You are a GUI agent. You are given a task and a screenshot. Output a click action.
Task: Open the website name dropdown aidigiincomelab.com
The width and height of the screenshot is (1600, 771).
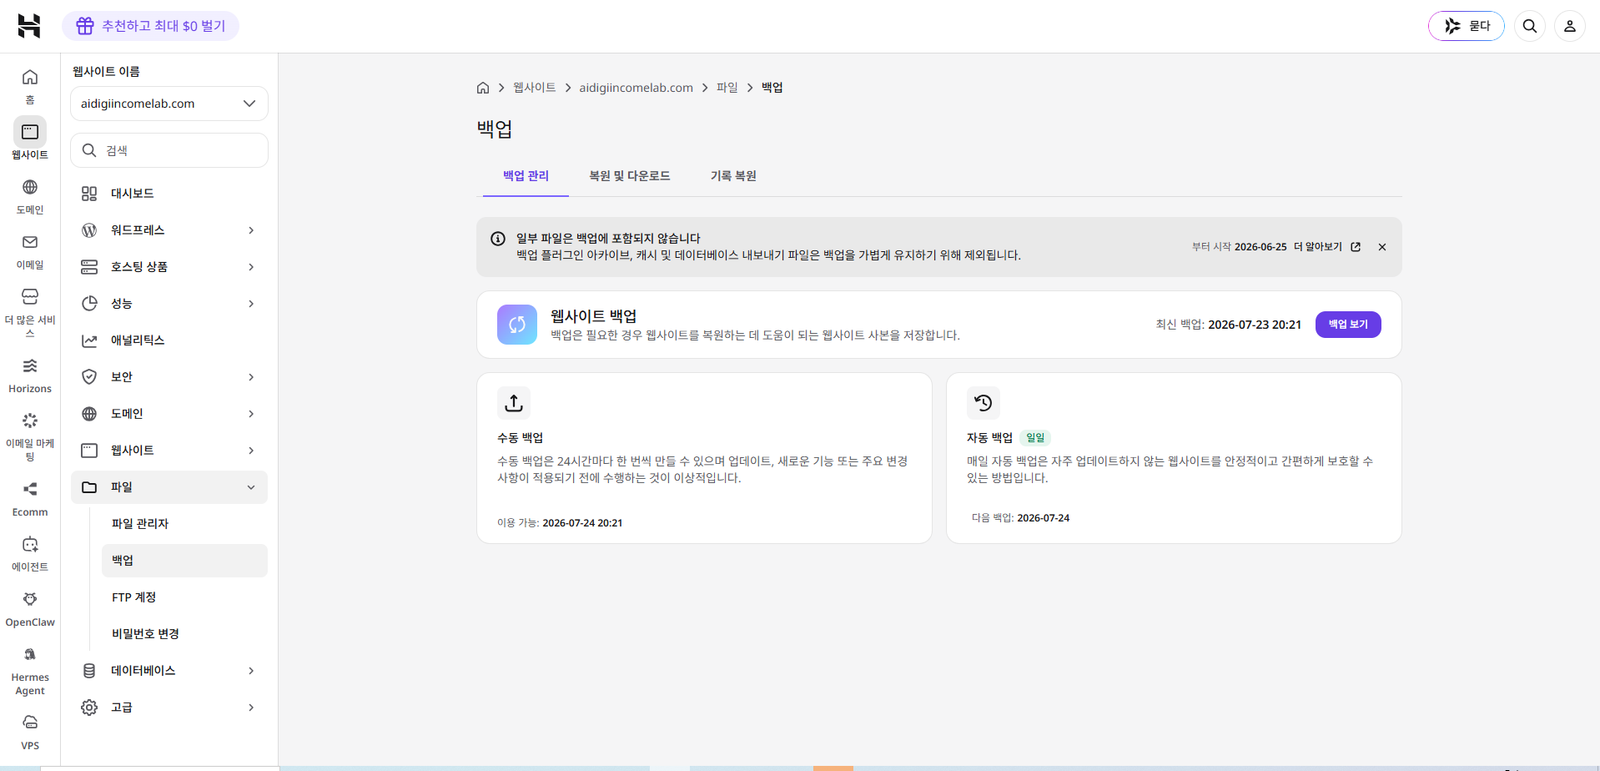coord(169,103)
